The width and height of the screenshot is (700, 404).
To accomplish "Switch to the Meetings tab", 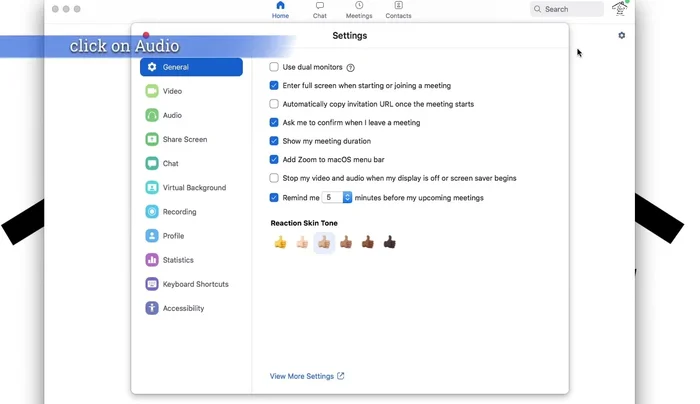I will (359, 10).
